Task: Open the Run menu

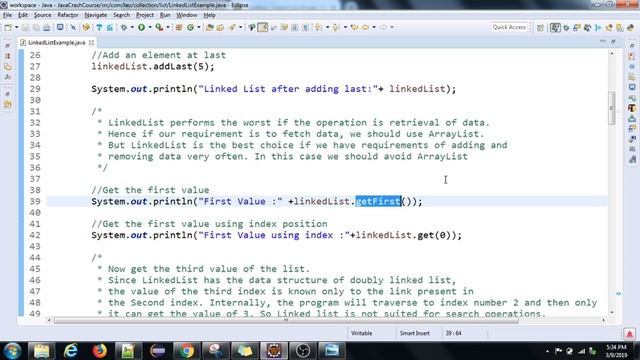Action: point(165,15)
